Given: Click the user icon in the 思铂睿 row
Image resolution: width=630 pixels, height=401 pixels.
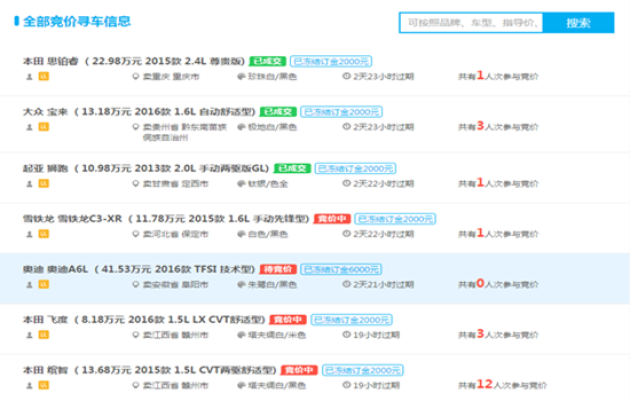Looking at the screenshot, I should pos(29,76).
